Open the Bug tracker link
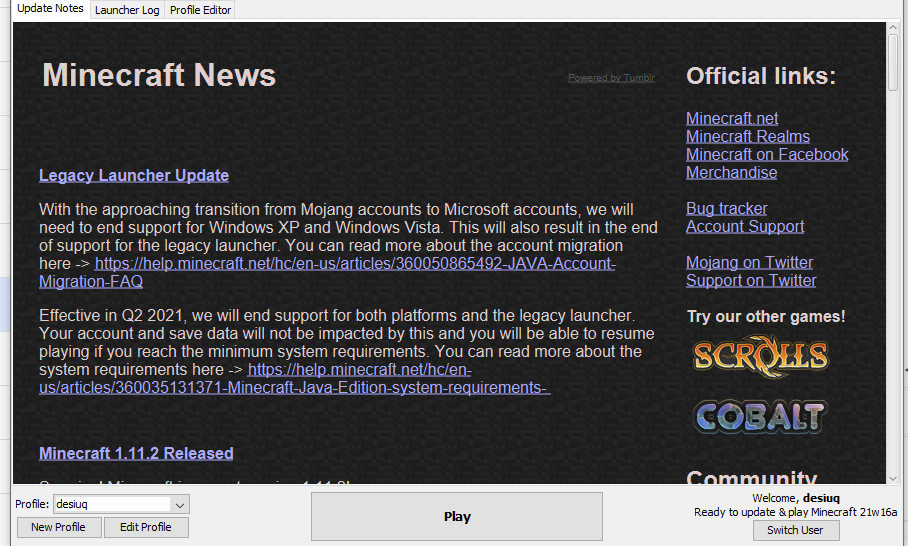 pyautogui.click(x=727, y=208)
